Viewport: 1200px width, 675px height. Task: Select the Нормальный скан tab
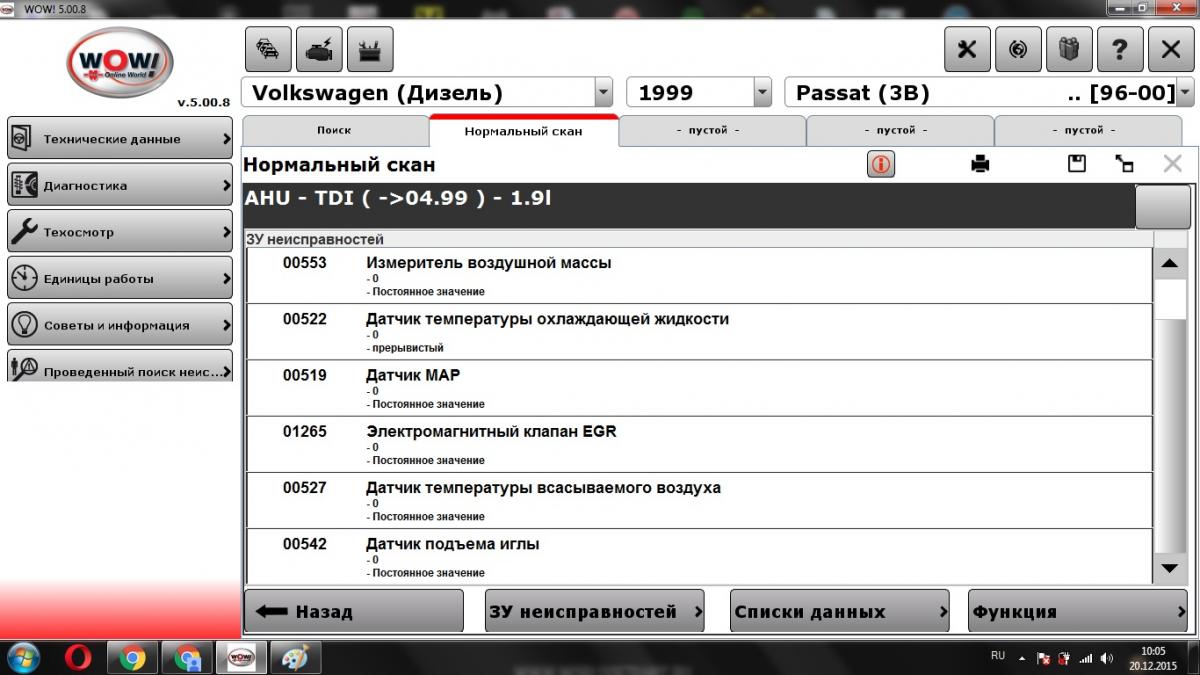(x=523, y=131)
